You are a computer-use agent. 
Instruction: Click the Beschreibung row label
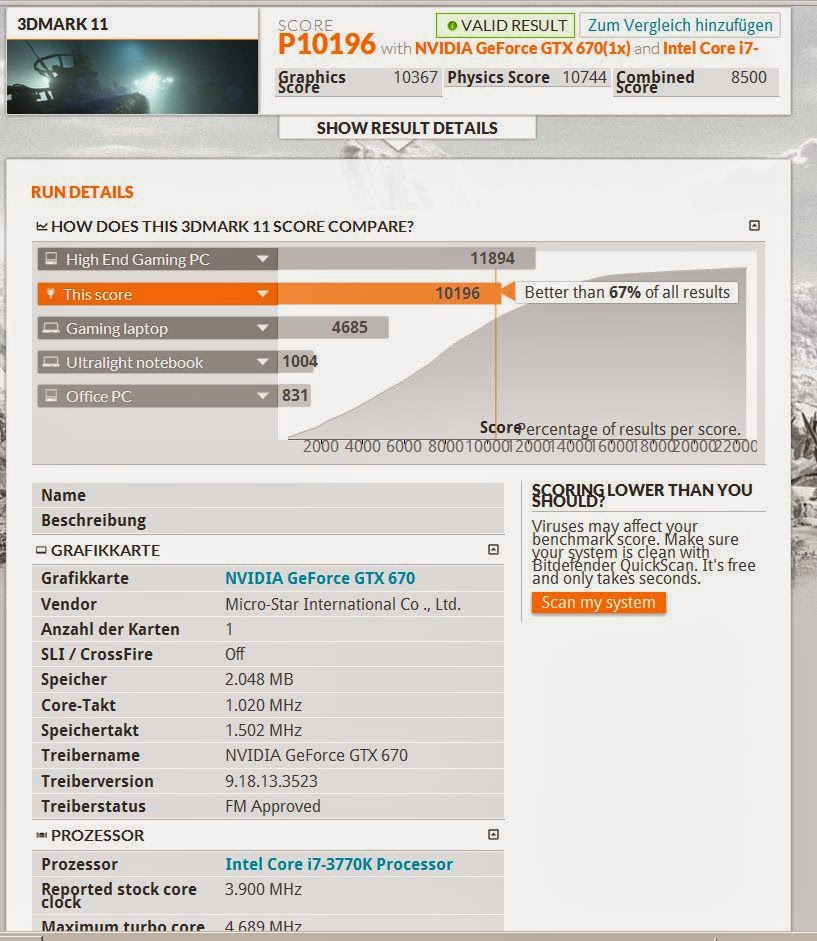click(94, 520)
